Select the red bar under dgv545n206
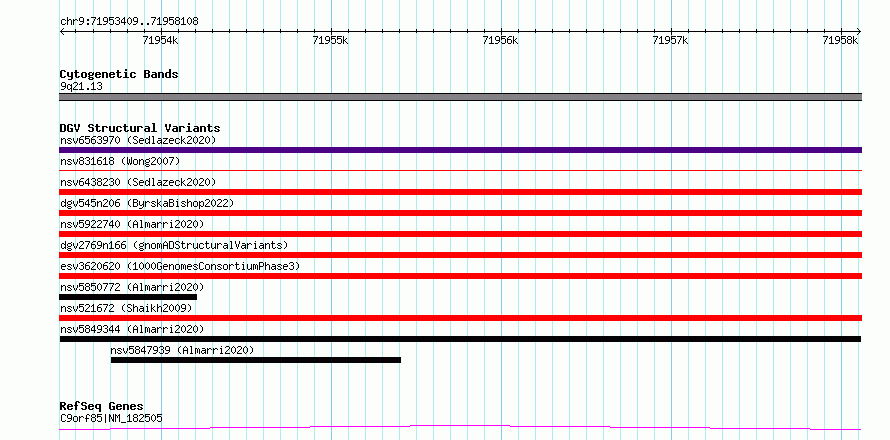This screenshot has width=890, height=440. pos(460,213)
